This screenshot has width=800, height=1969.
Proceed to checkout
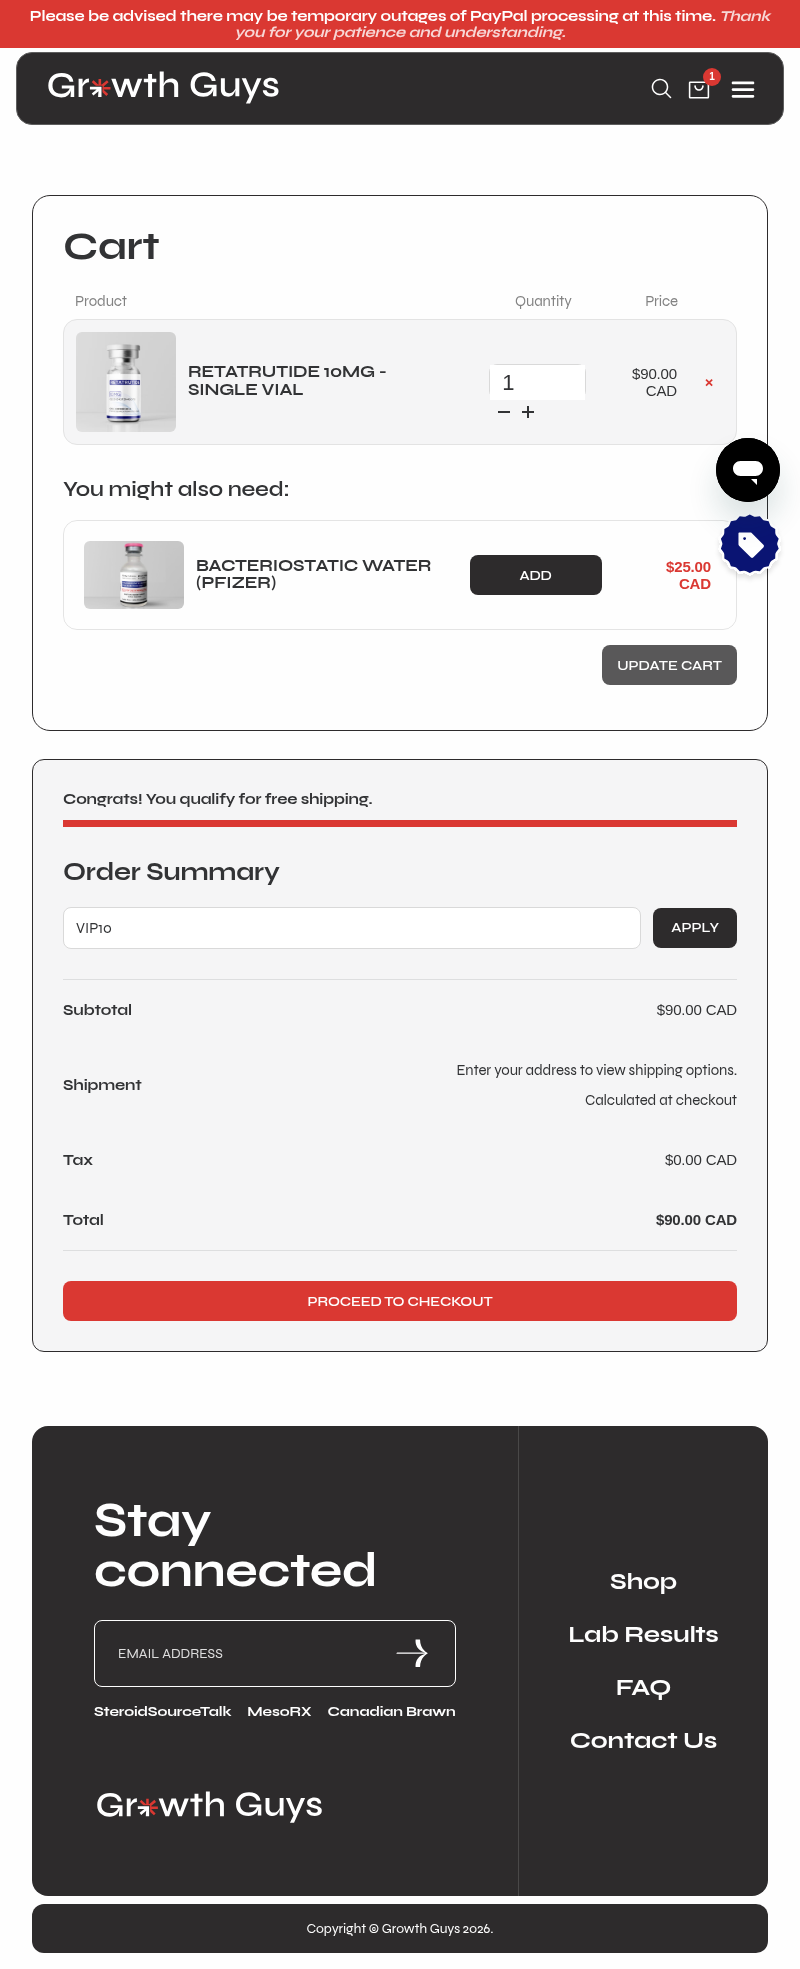click(400, 1301)
